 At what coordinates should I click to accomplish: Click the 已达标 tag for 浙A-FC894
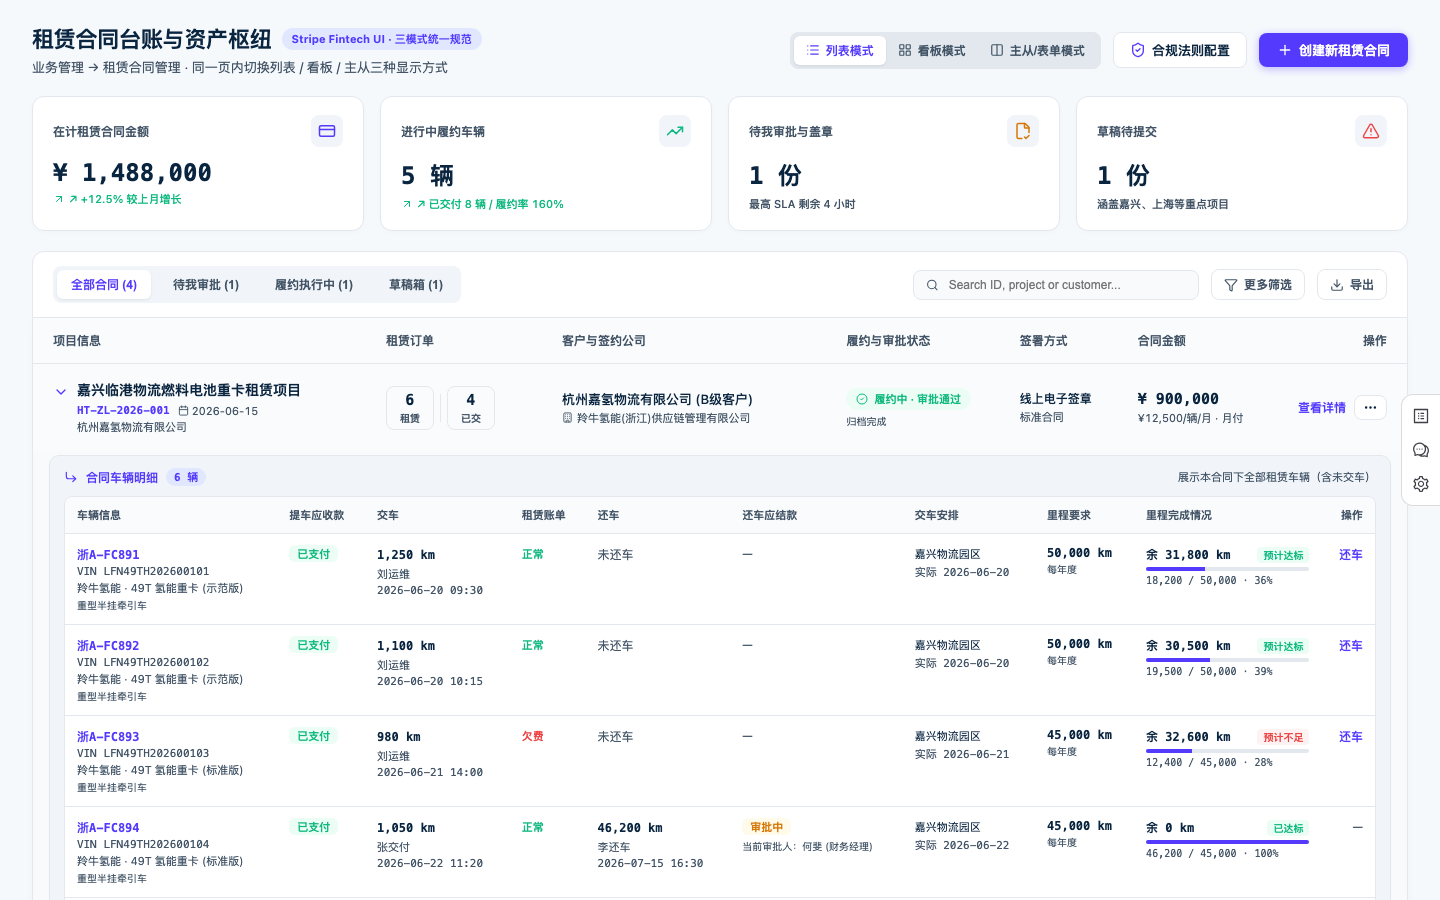pyautogui.click(x=1288, y=829)
